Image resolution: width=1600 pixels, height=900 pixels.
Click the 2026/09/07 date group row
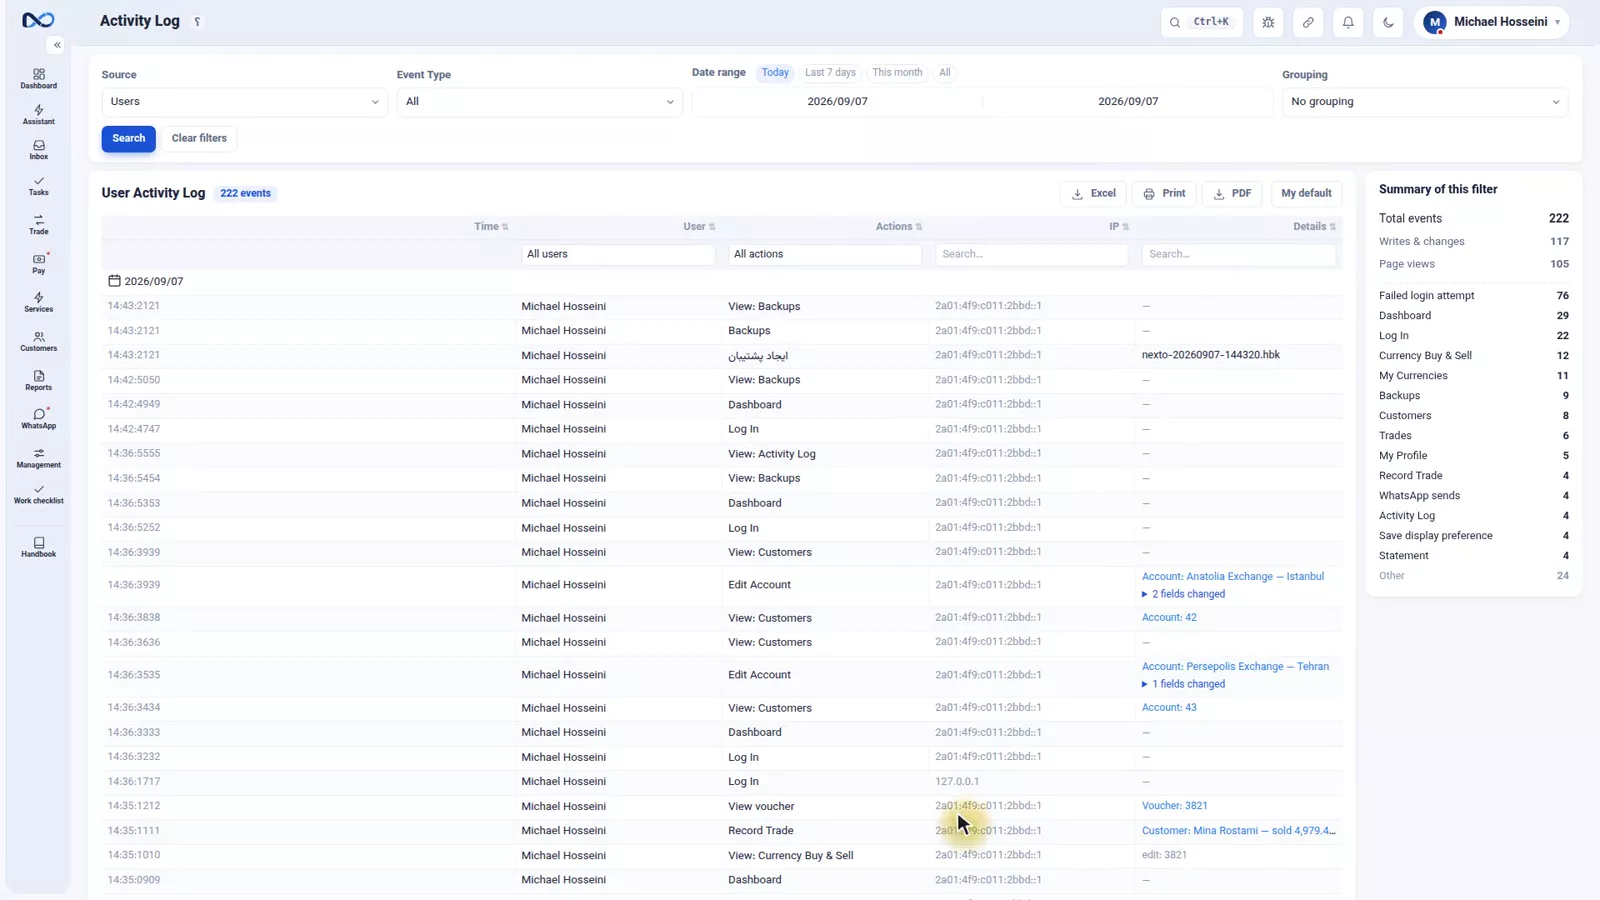pyautogui.click(x=721, y=282)
